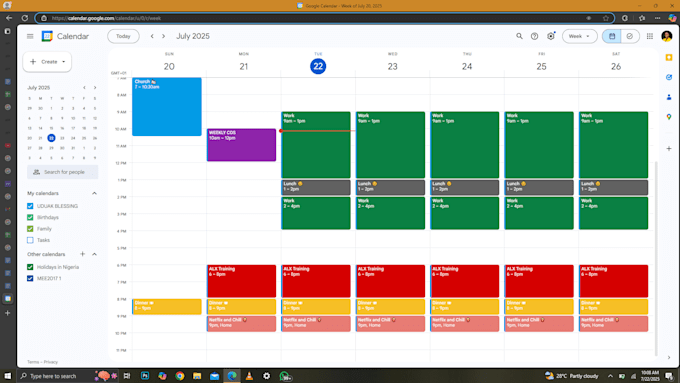Viewport: 680px width, 383px height.
Task: Click weather Partly cloudy in taskbar
Action: click(x=573, y=376)
